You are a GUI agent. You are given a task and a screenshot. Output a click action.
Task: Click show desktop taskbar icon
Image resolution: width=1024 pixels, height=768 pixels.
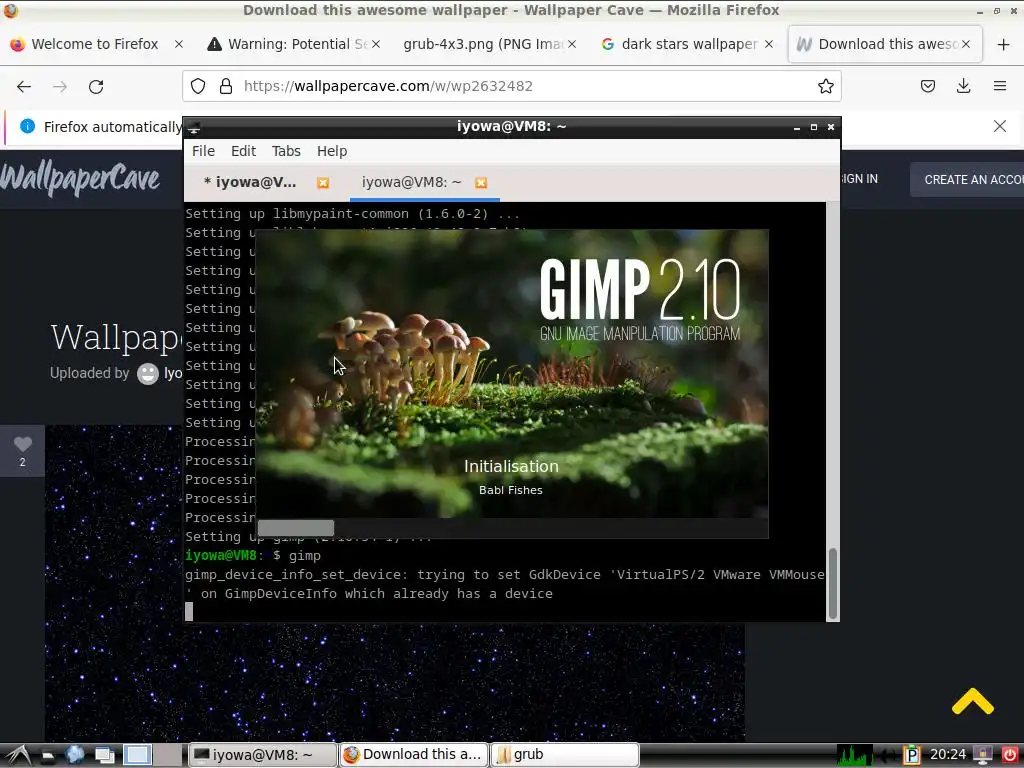[x=104, y=755]
